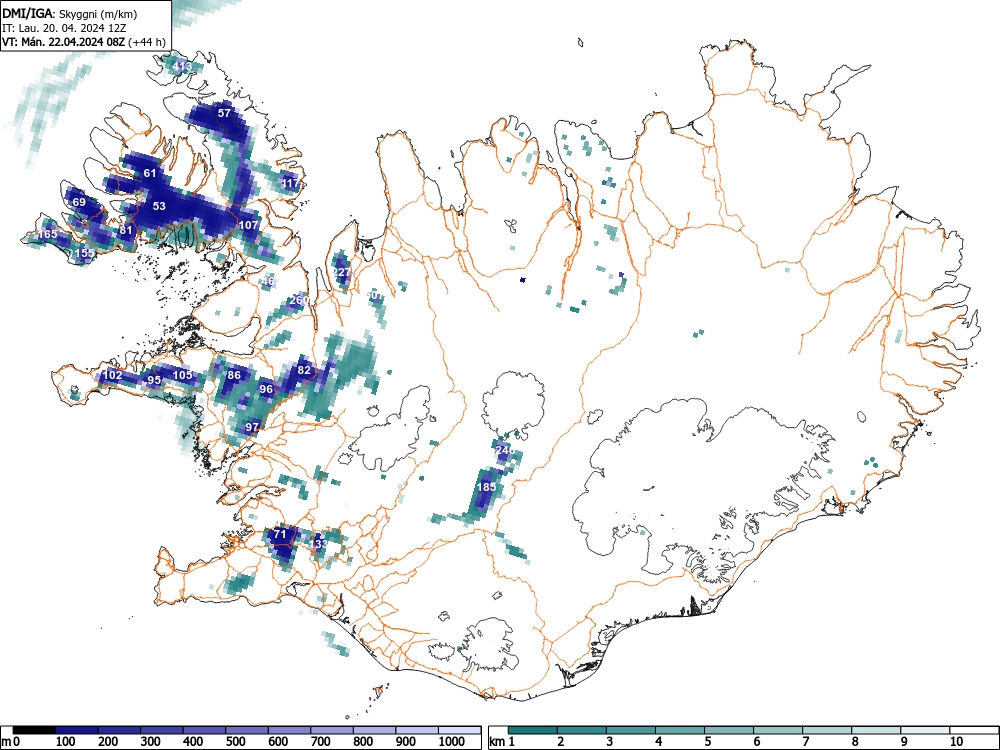Select the near-white 9–10 km legend swatch
Image resolution: width=1000 pixels, height=750 pixels.
[925, 730]
